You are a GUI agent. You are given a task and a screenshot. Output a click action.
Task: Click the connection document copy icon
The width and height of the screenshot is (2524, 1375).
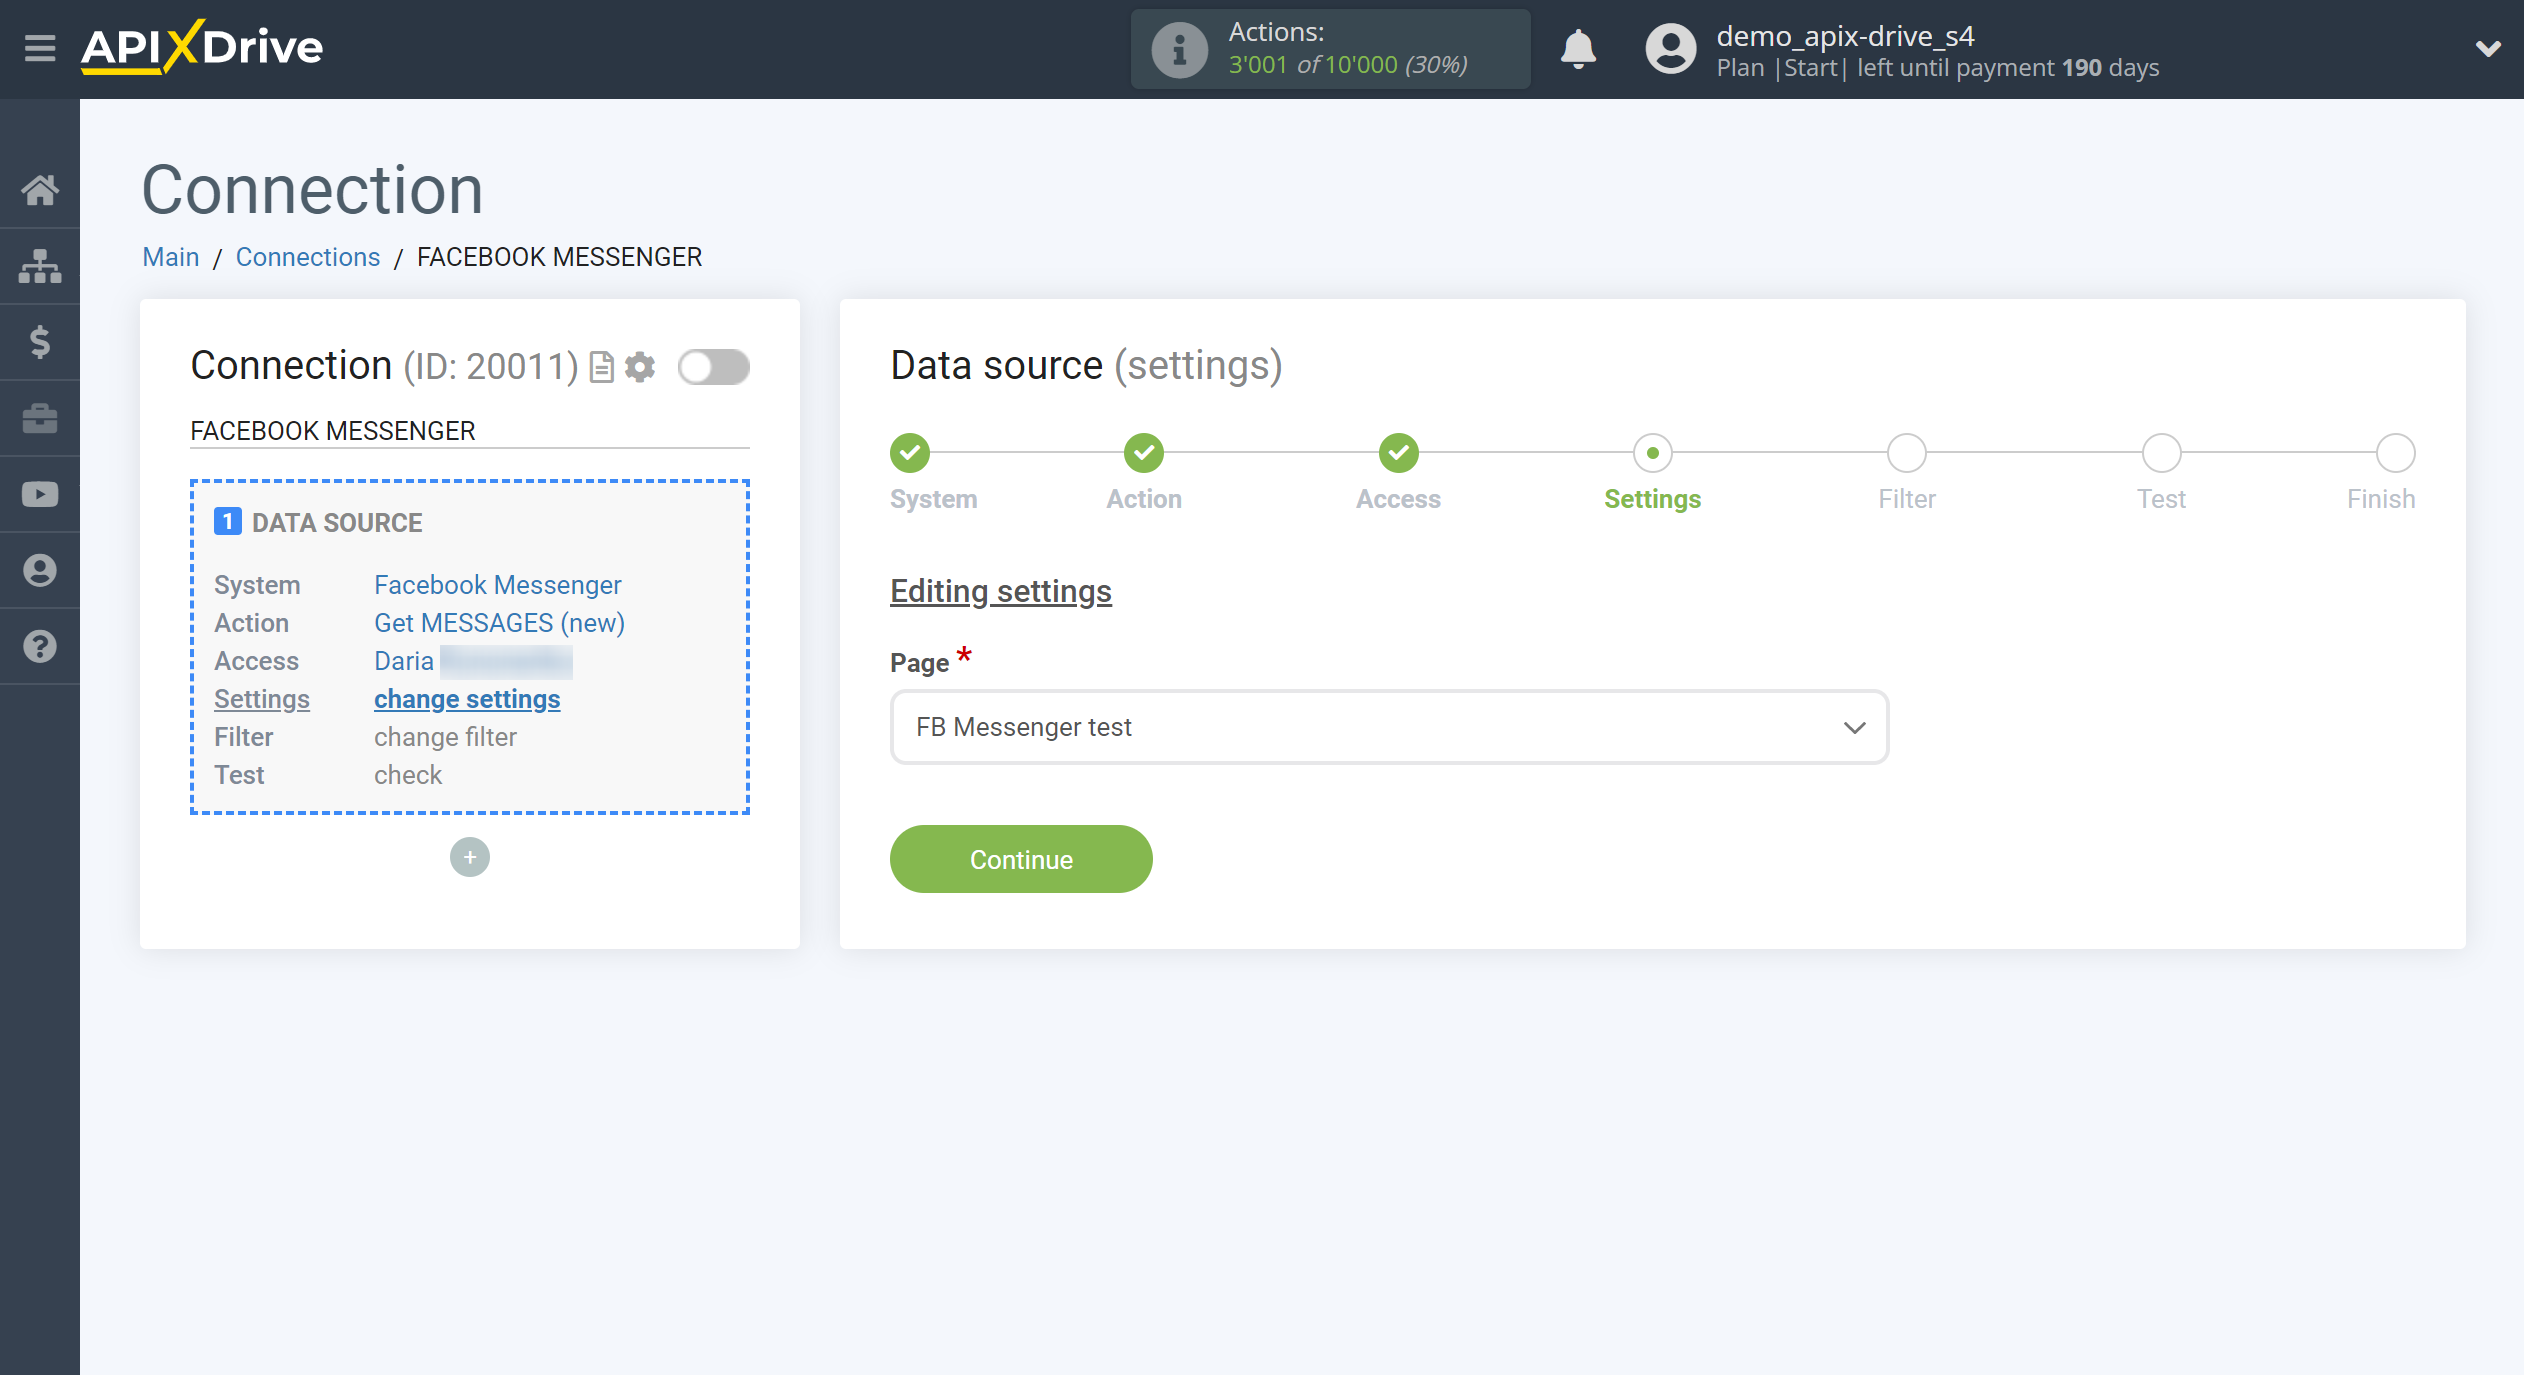(x=601, y=367)
